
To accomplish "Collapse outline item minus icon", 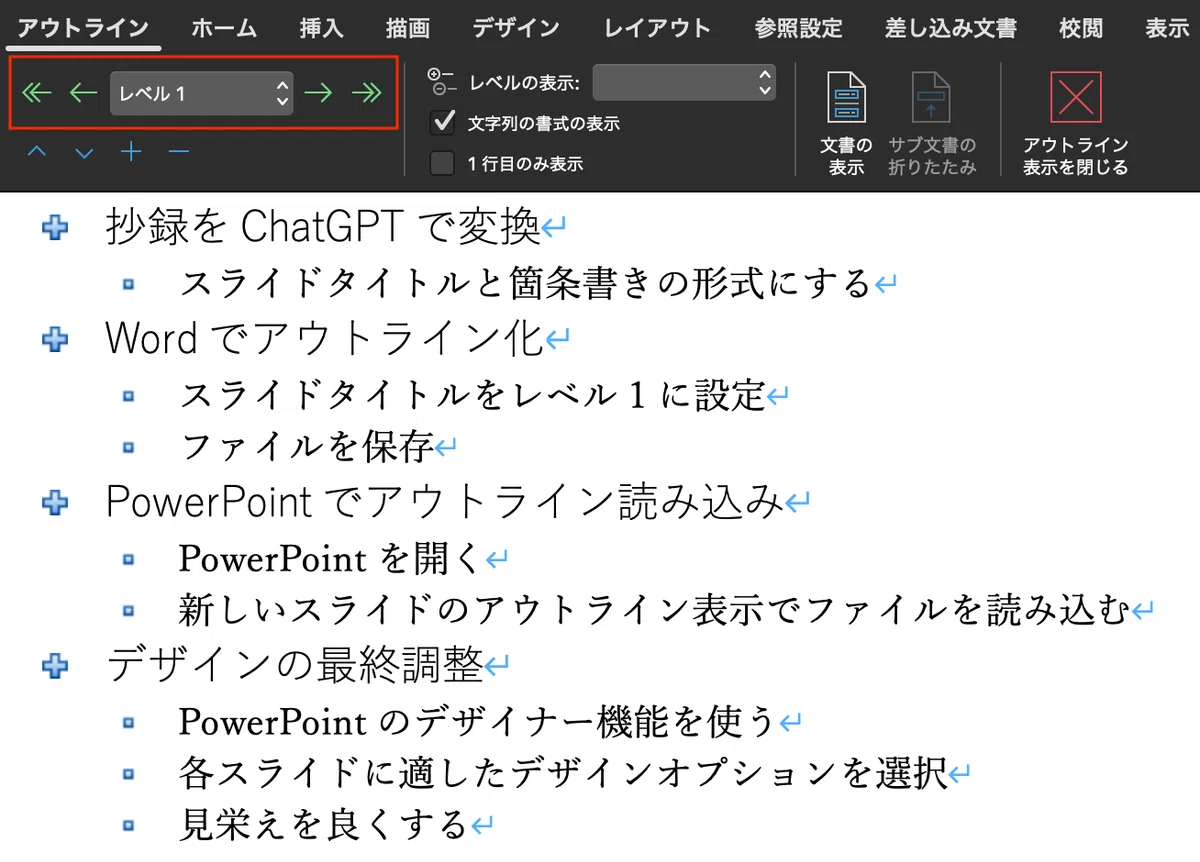I will [179, 152].
